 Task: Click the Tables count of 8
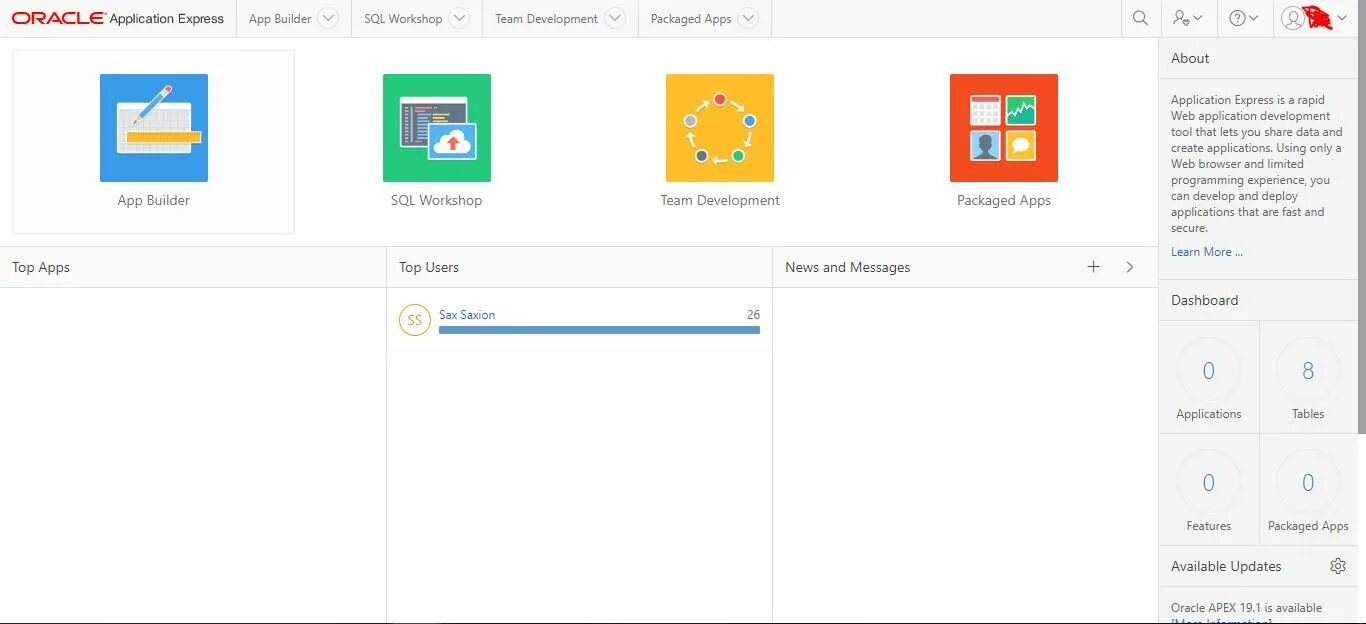pyautogui.click(x=1308, y=371)
